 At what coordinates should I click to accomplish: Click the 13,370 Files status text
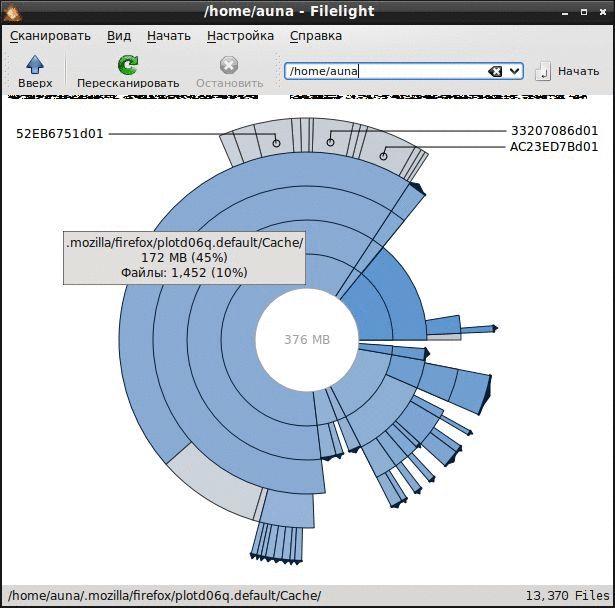(568, 595)
